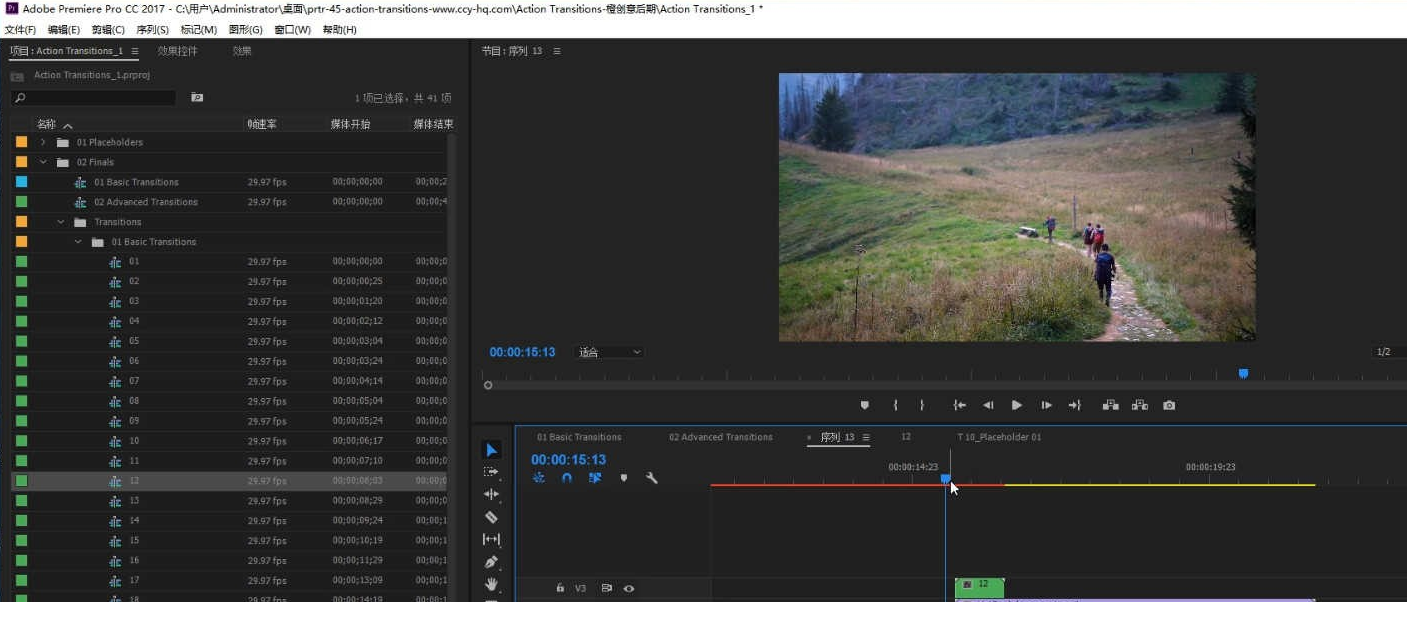Select the Pen tool
The height and width of the screenshot is (625, 1407).
pyautogui.click(x=491, y=562)
